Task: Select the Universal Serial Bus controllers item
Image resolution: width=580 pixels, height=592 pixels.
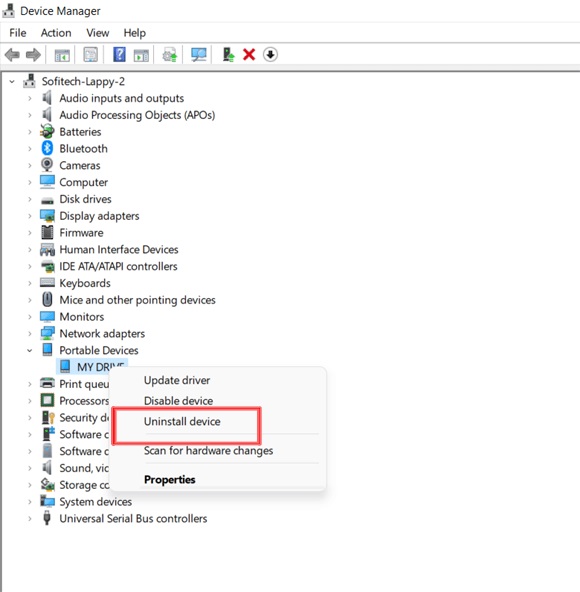Action: [x=133, y=519]
